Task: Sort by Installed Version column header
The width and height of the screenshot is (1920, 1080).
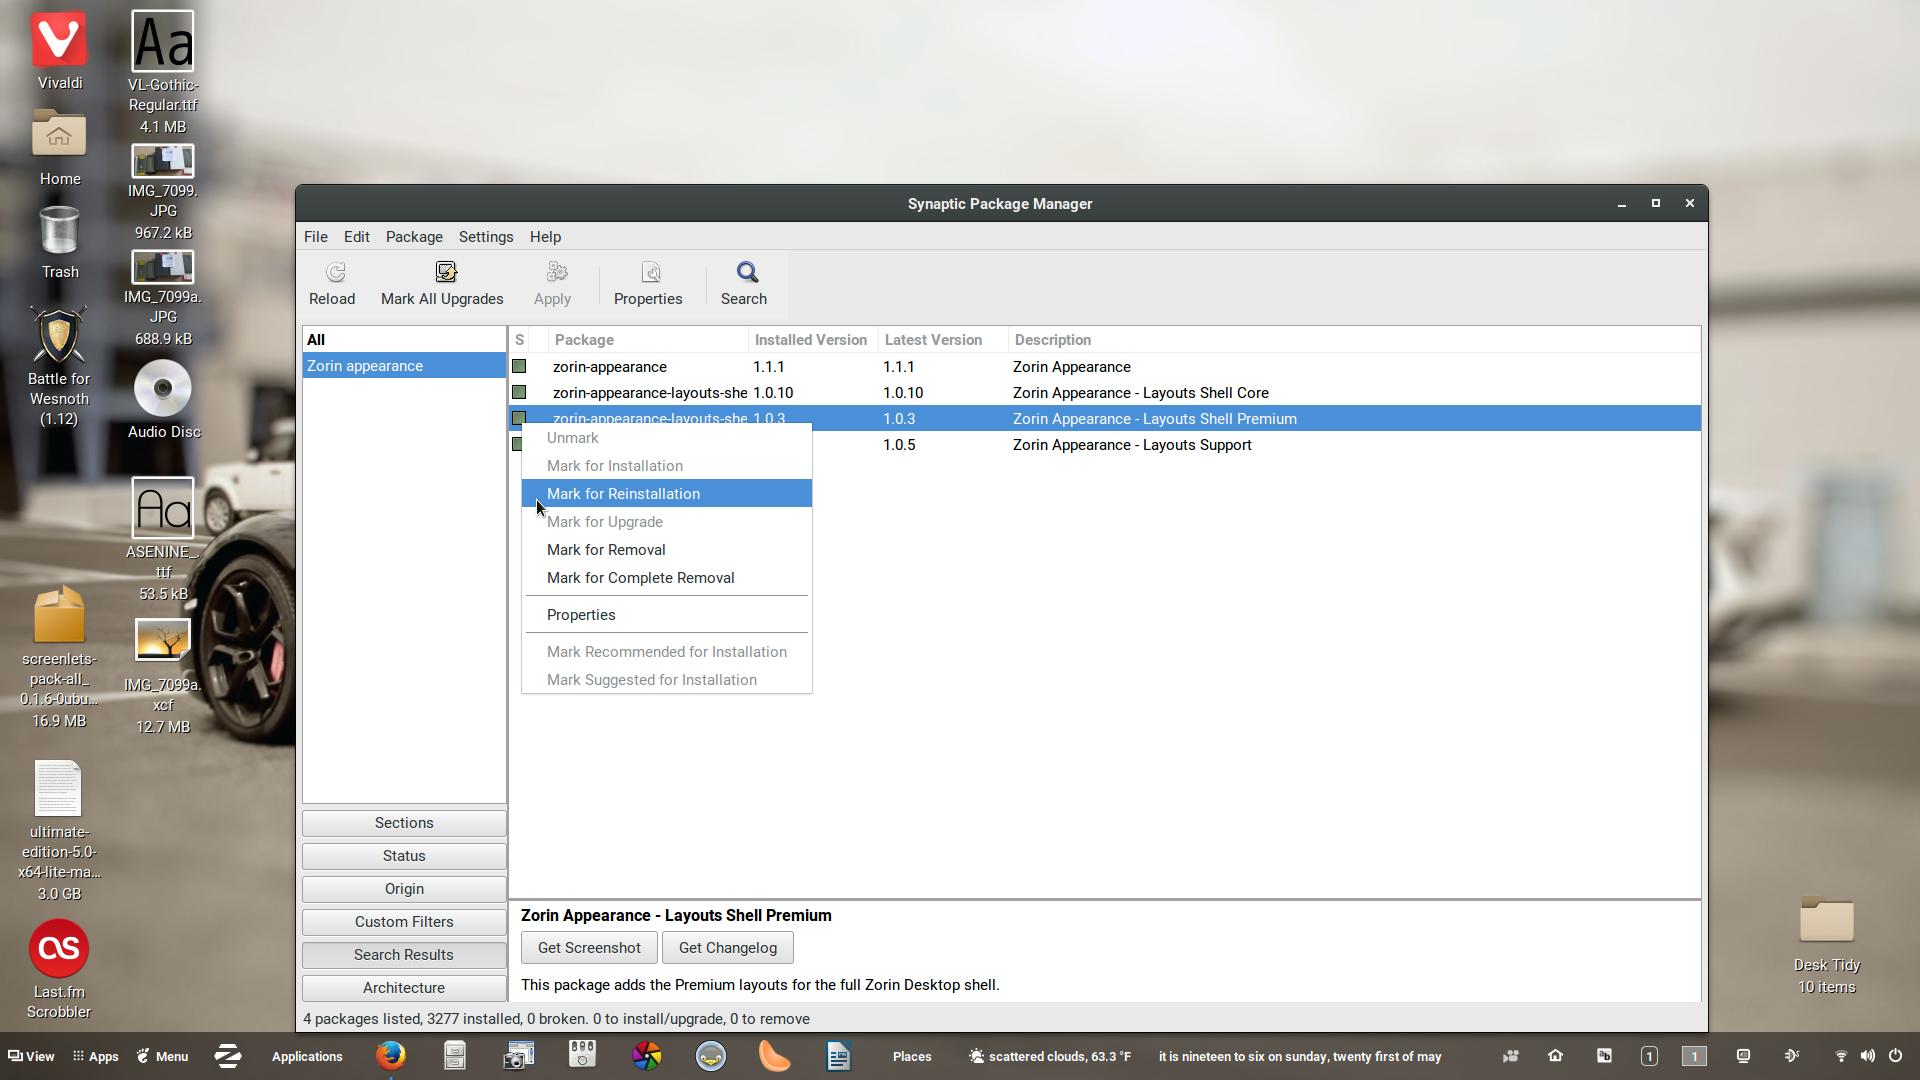Action: tap(813, 340)
